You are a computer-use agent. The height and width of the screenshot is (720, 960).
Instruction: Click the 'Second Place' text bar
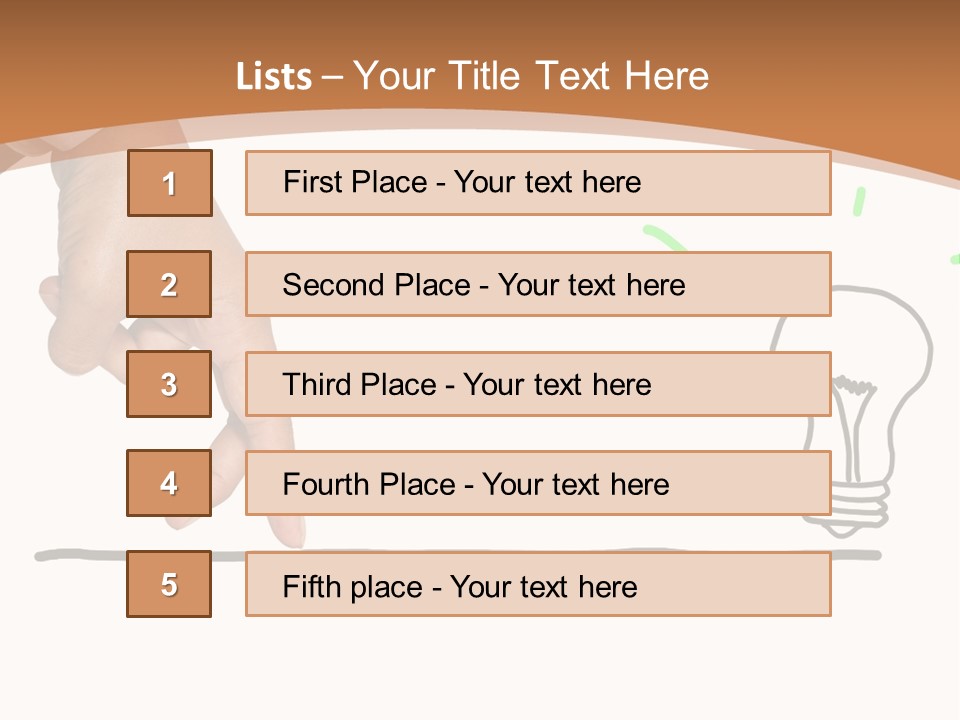pyautogui.click(x=538, y=284)
